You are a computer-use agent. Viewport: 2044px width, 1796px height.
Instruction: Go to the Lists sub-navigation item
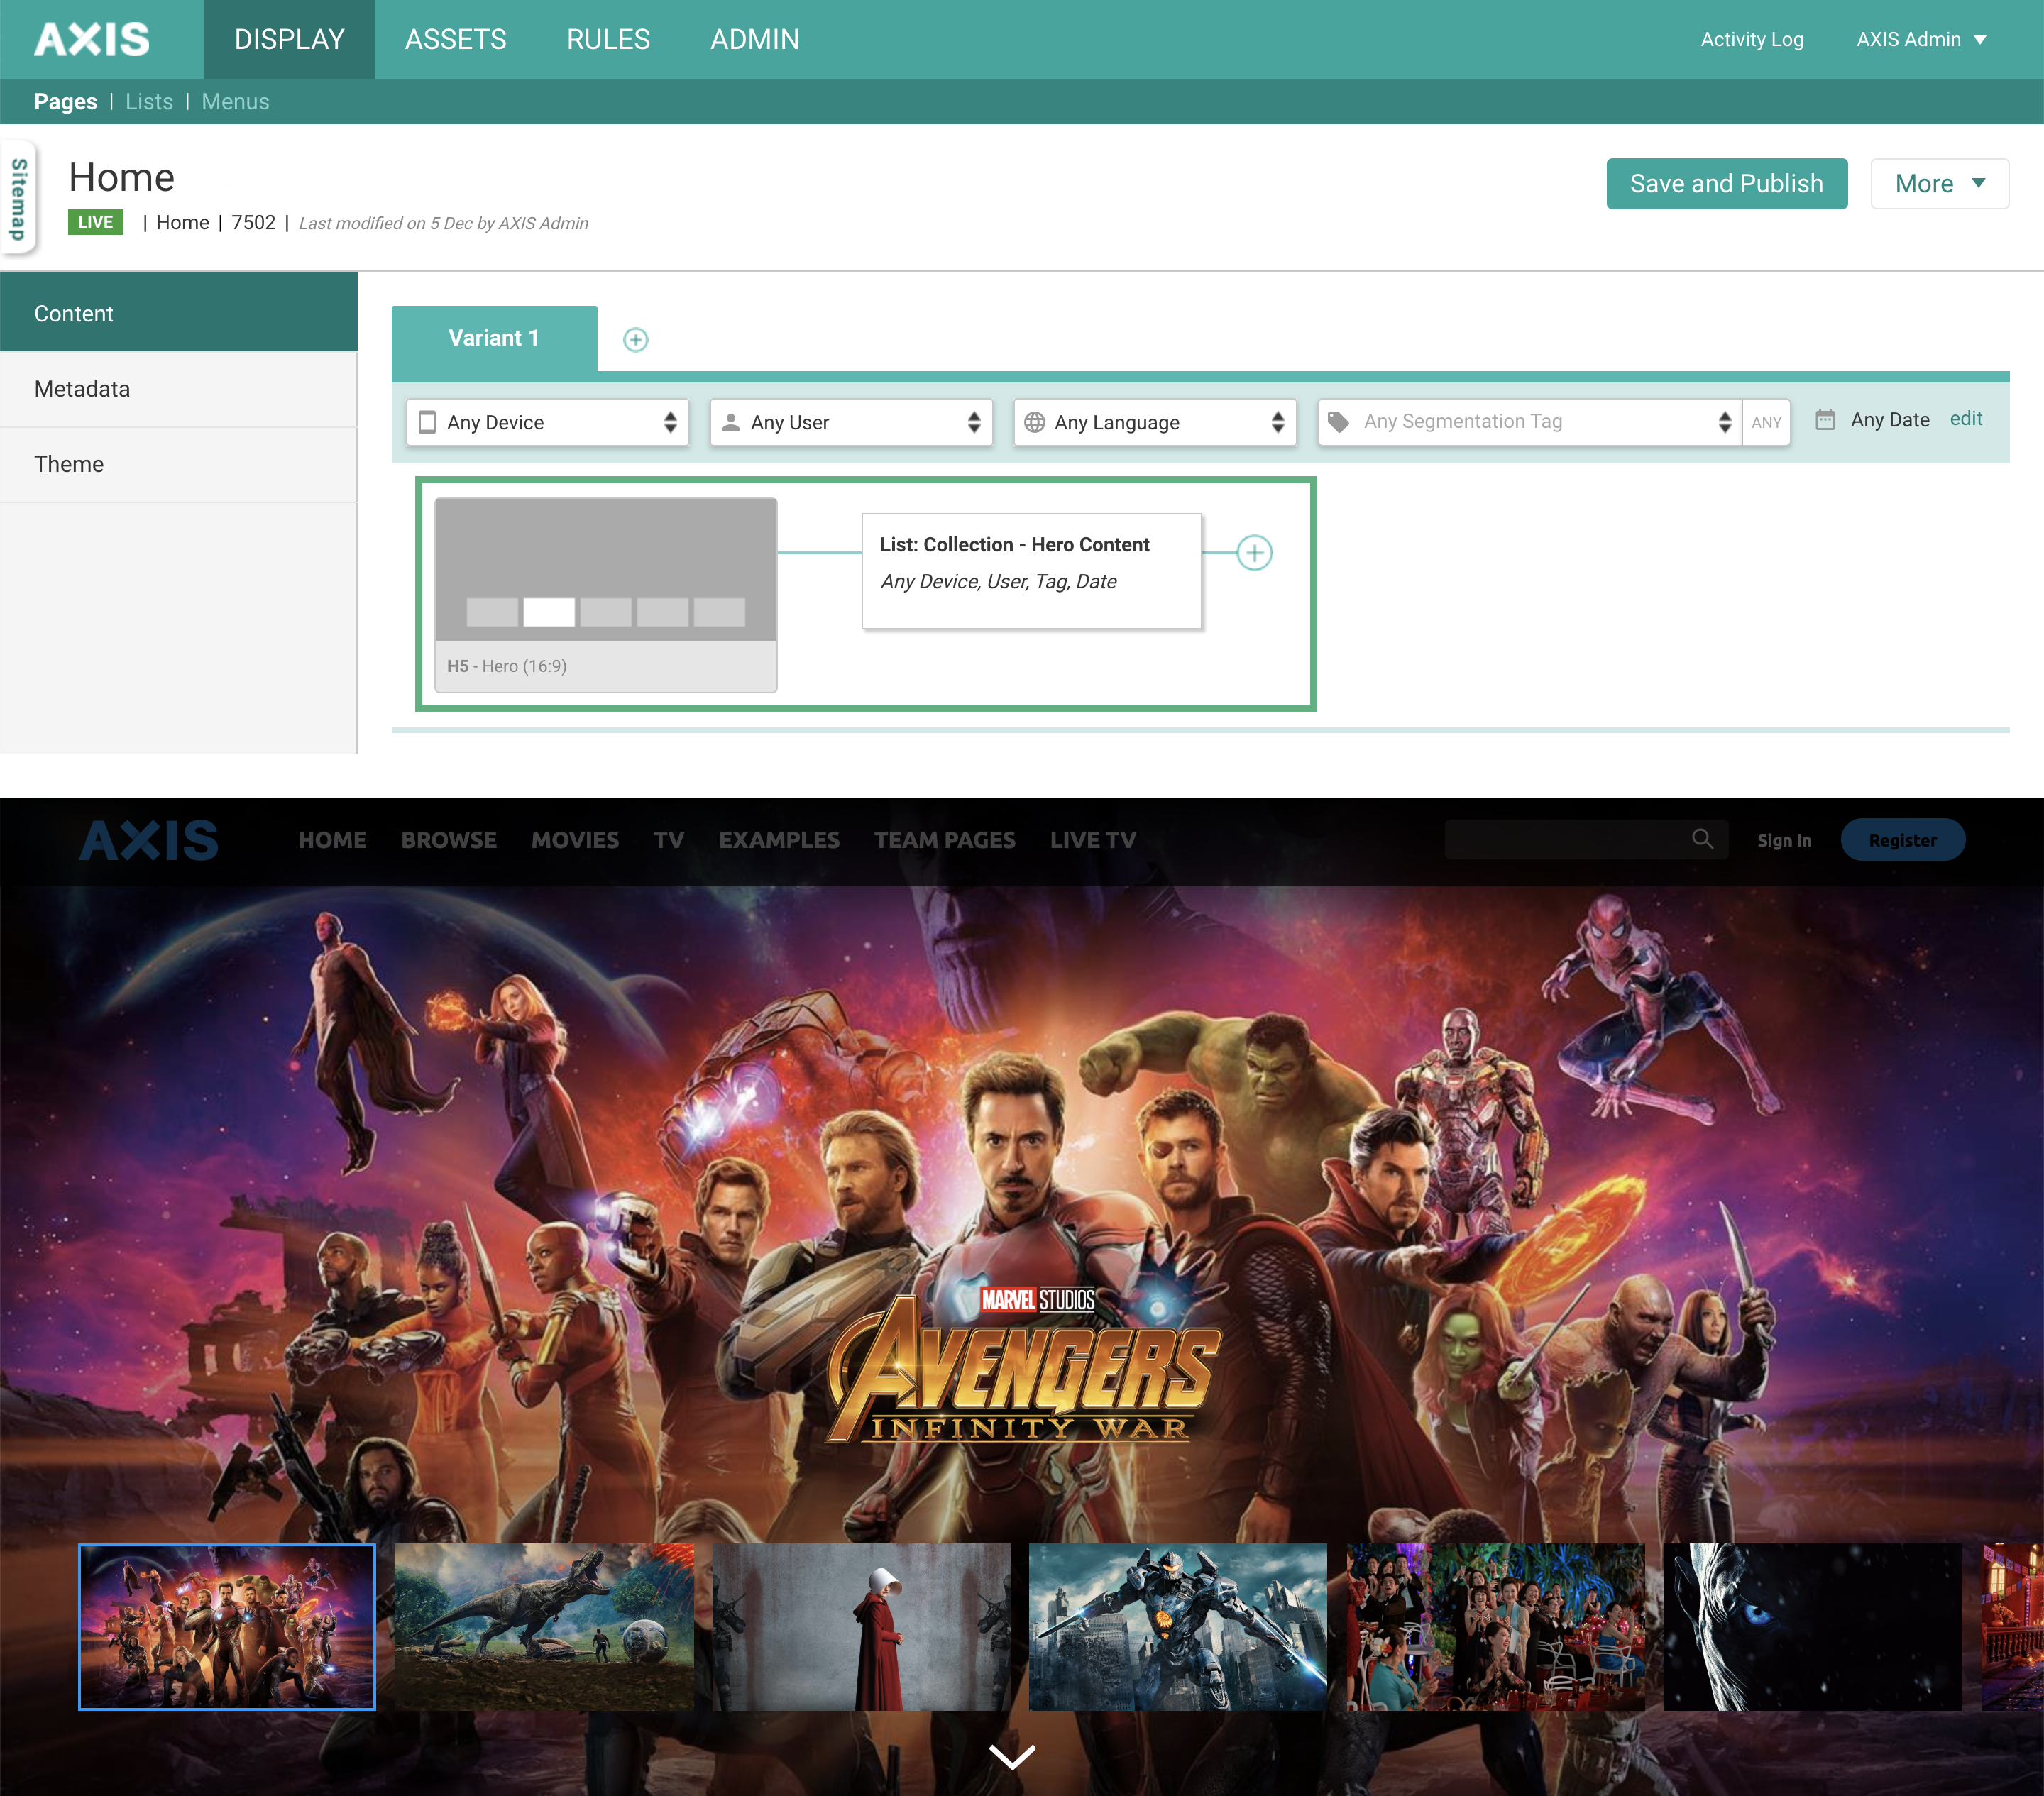(149, 102)
